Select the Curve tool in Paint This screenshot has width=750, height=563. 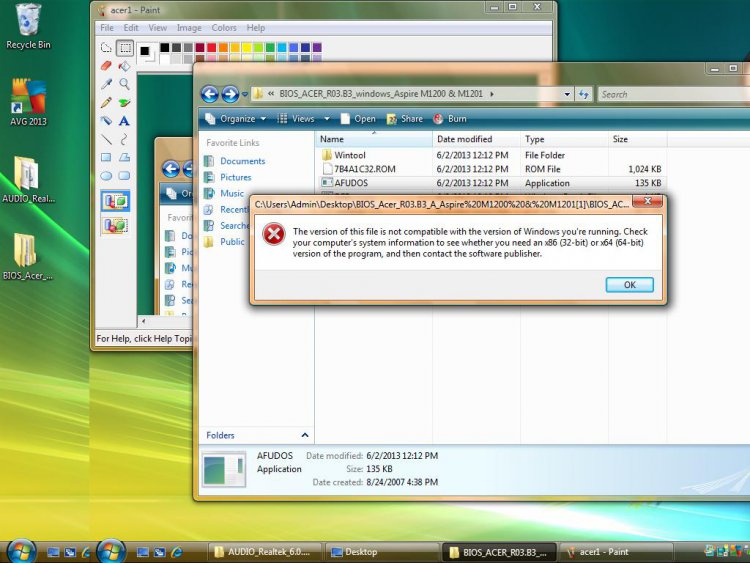125,139
